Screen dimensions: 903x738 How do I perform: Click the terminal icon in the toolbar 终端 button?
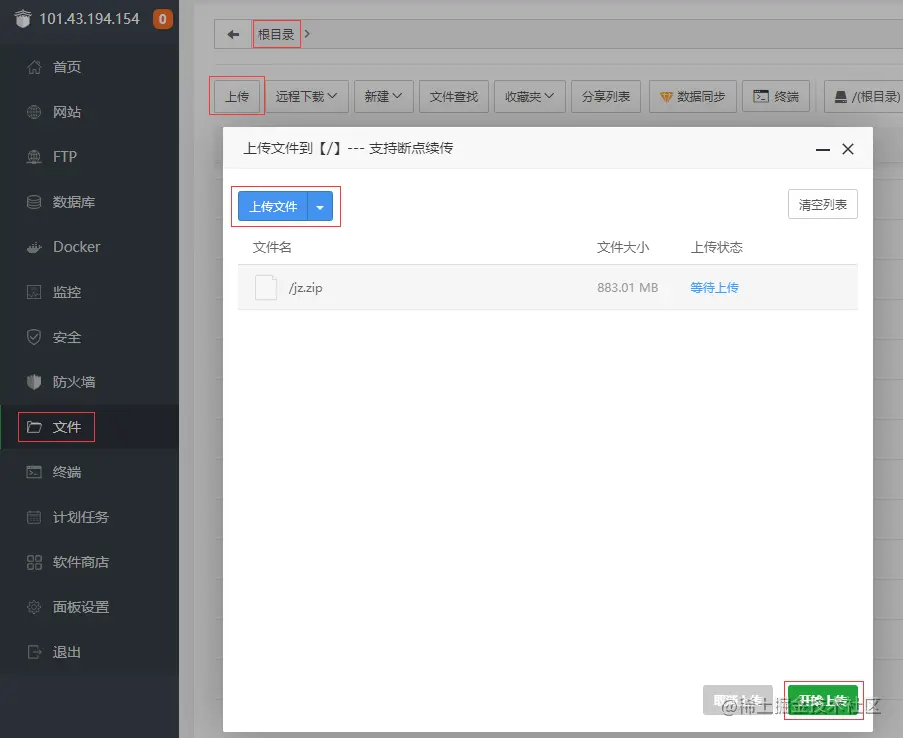tap(761, 96)
